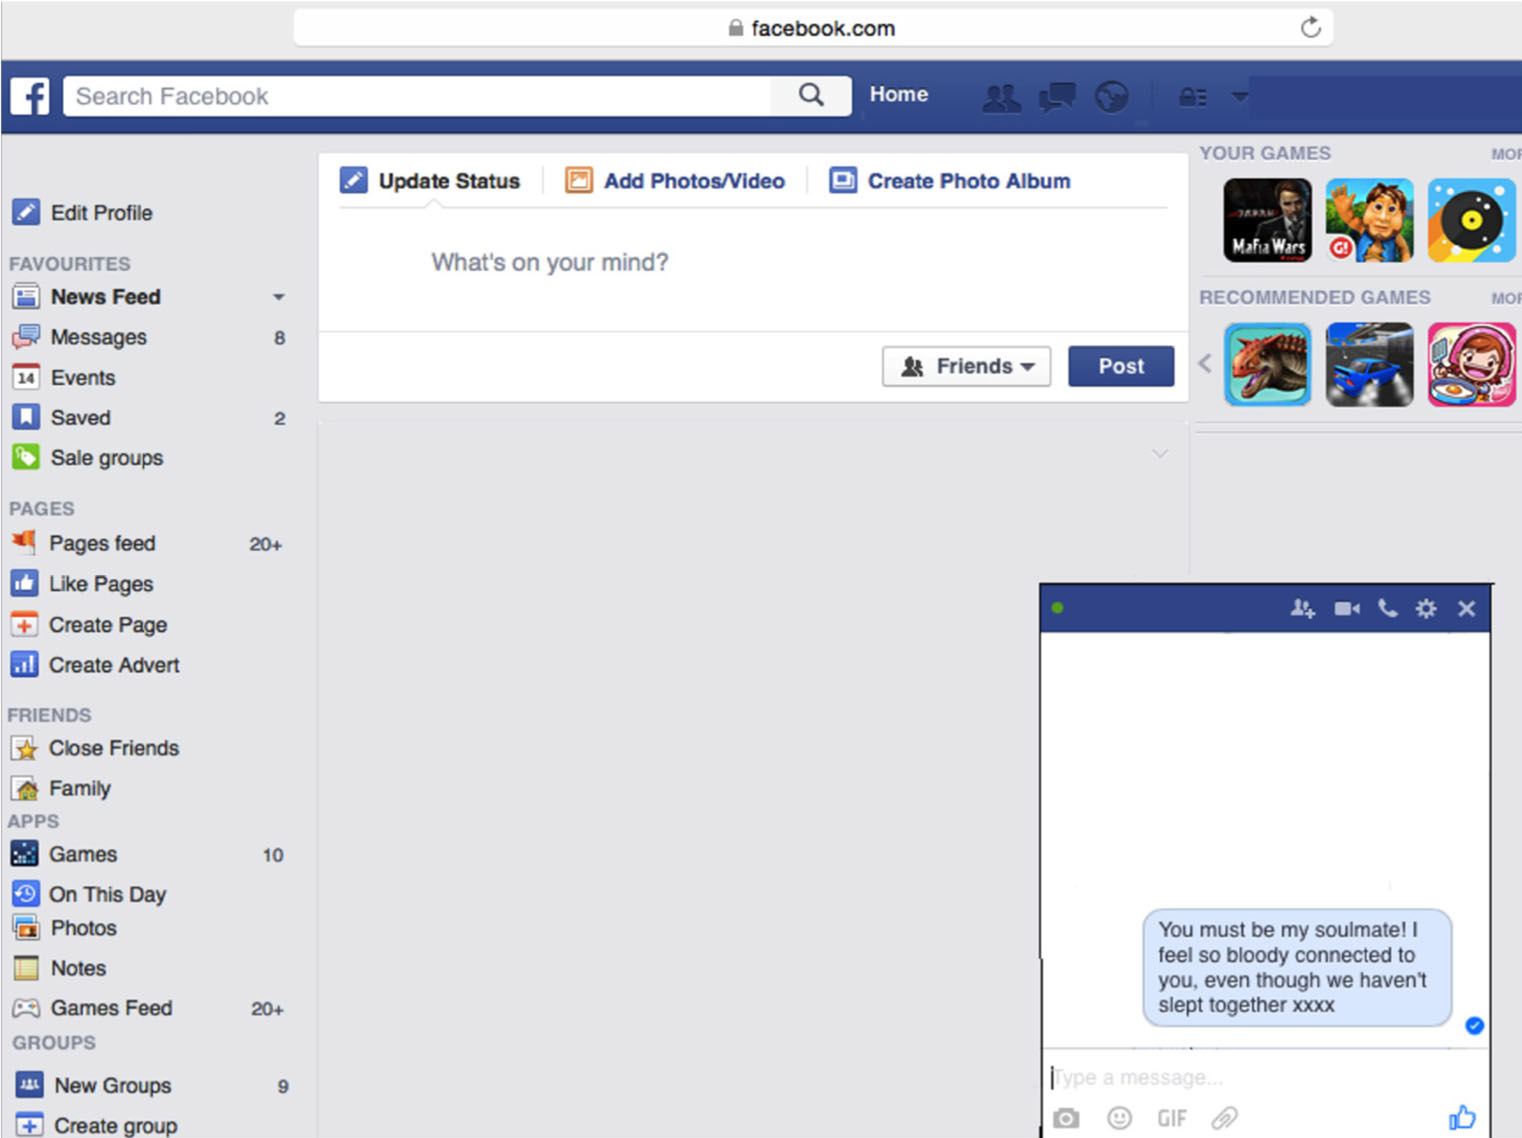
Task: Click the search magnifying glass button
Action: (x=811, y=96)
